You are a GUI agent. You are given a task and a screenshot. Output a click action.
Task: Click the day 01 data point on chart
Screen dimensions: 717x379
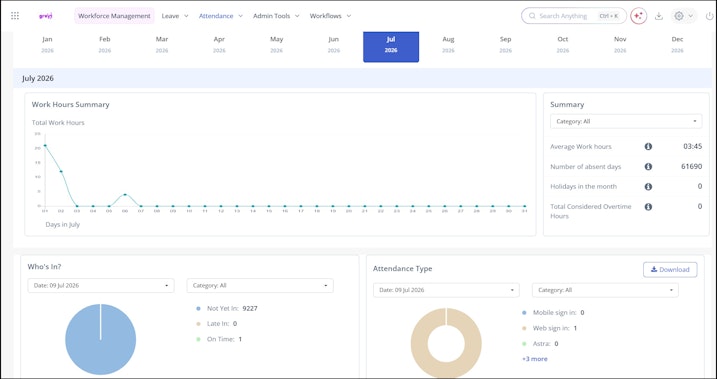coord(45,146)
